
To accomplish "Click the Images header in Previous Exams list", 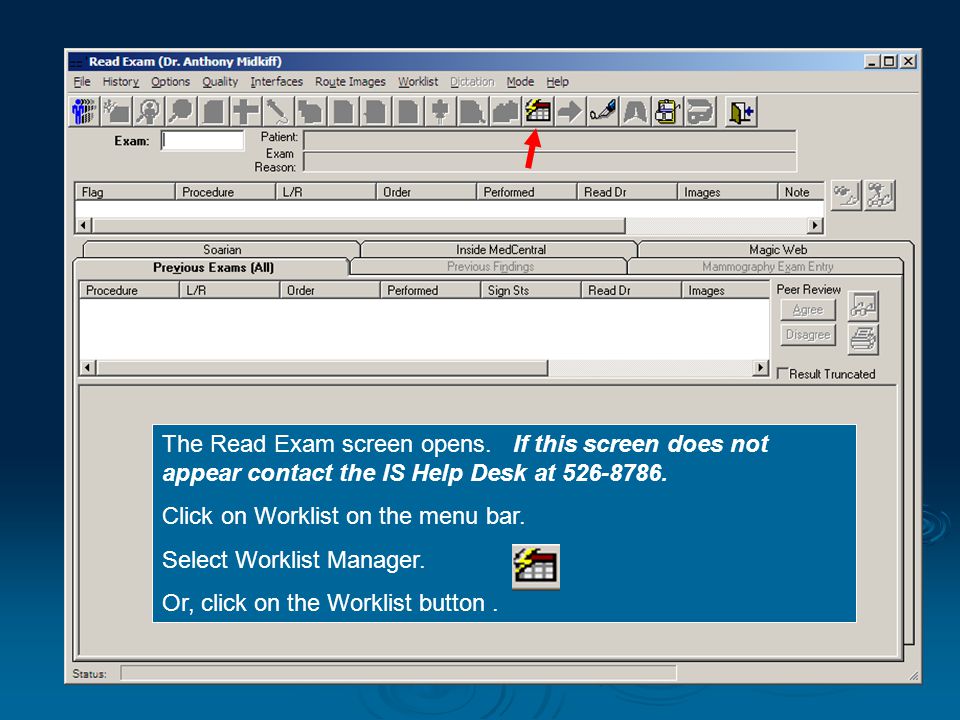I will [x=726, y=290].
